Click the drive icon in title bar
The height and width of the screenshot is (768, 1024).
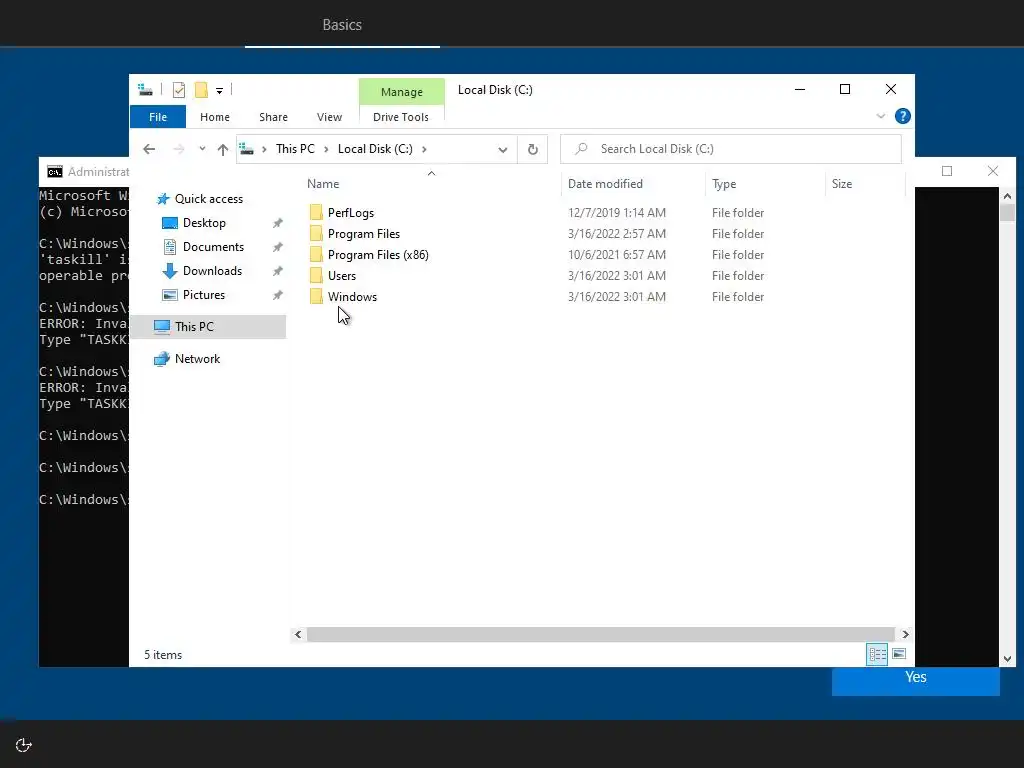coord(145,89)
